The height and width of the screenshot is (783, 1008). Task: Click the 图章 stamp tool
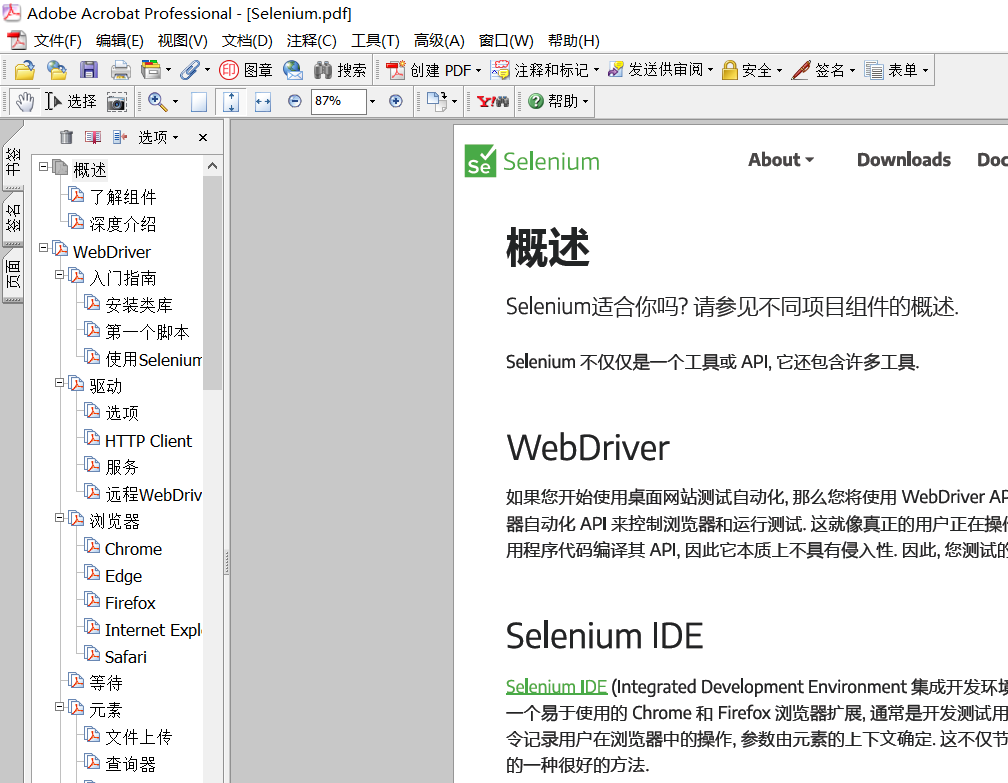[246, 70]
